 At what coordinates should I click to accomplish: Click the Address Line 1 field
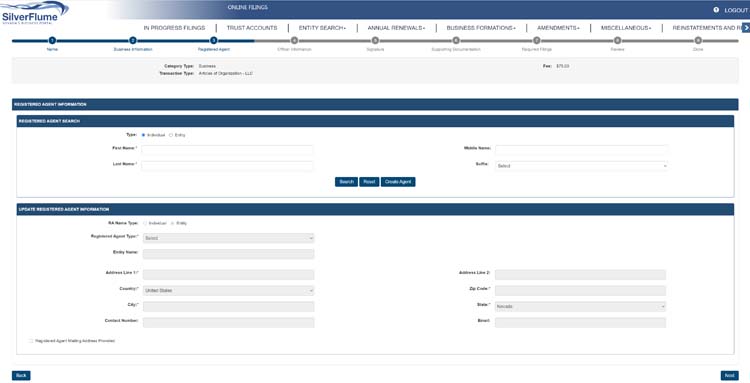[x=229, y=274]
